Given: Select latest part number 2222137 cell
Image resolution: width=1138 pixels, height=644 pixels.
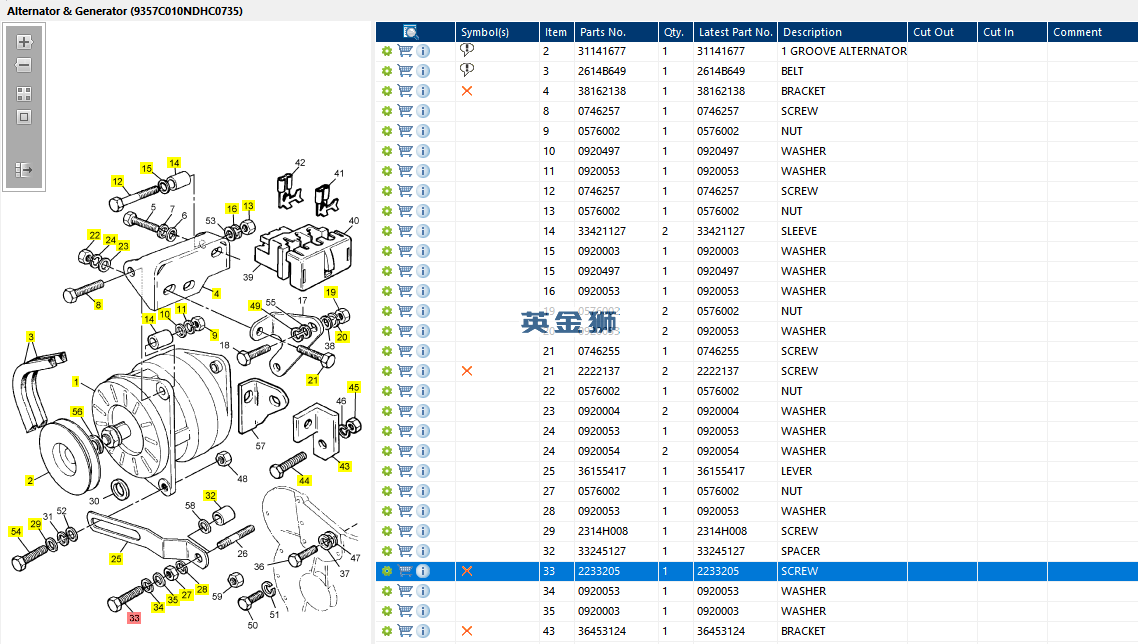Looking at the screenshot, I should (x=718, y=371).
